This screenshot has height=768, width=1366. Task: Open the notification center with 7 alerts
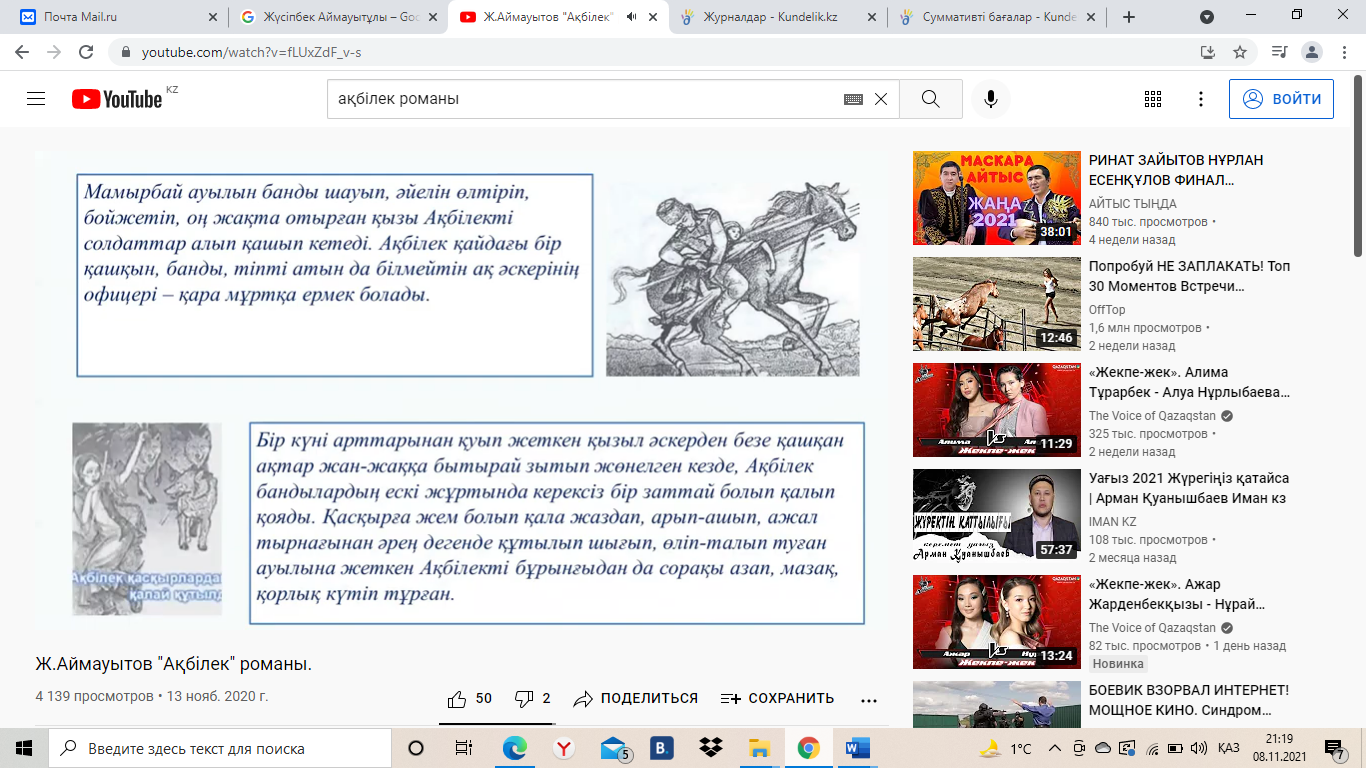click(1334, 748)
